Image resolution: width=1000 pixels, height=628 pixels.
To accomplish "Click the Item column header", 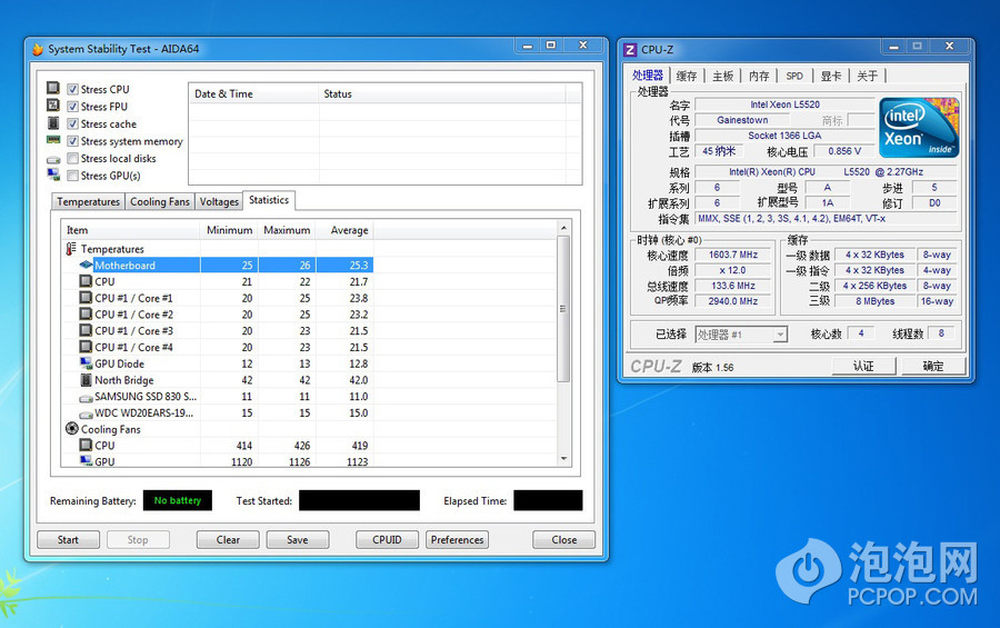I will click(x=131, y=230).
